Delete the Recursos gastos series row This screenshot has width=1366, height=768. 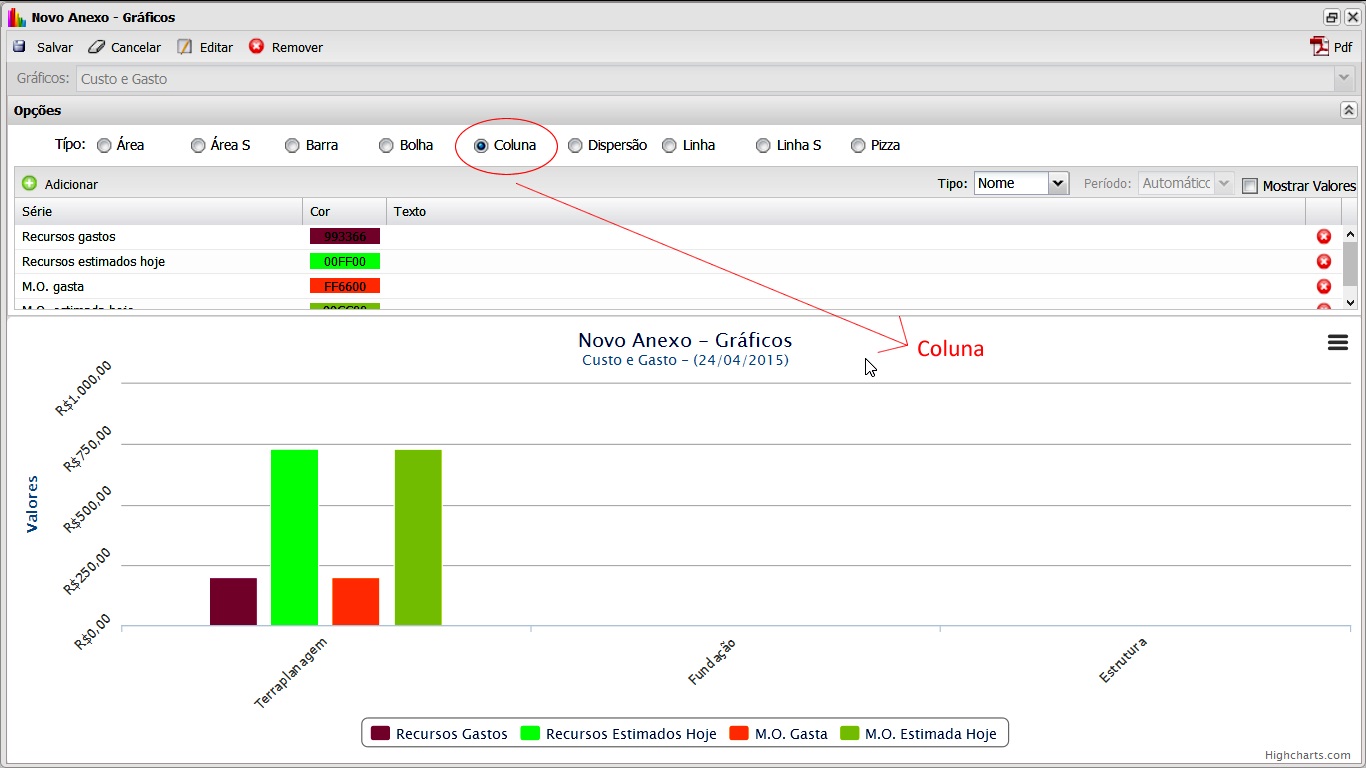(1323, 237)
